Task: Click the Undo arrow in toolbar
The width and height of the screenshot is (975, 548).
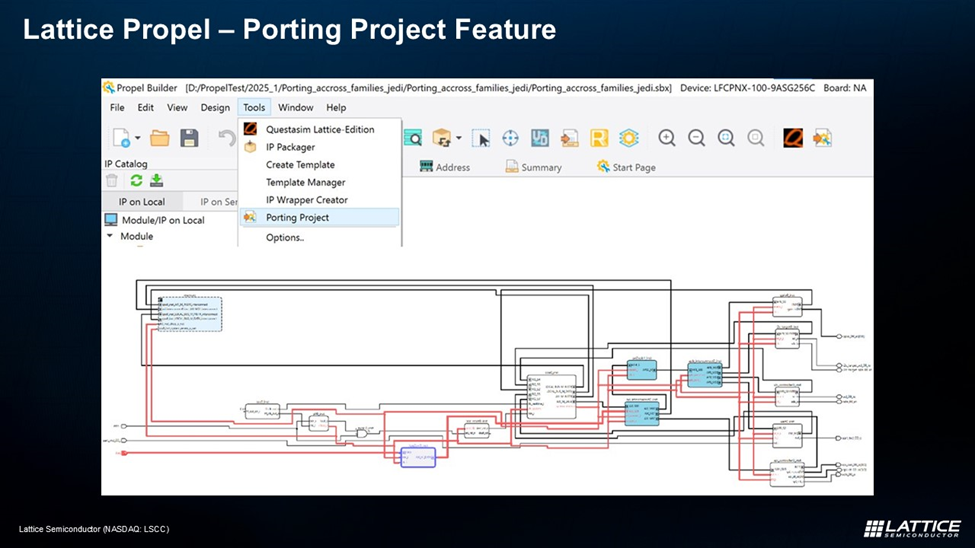Action: (x=227, y=137)
